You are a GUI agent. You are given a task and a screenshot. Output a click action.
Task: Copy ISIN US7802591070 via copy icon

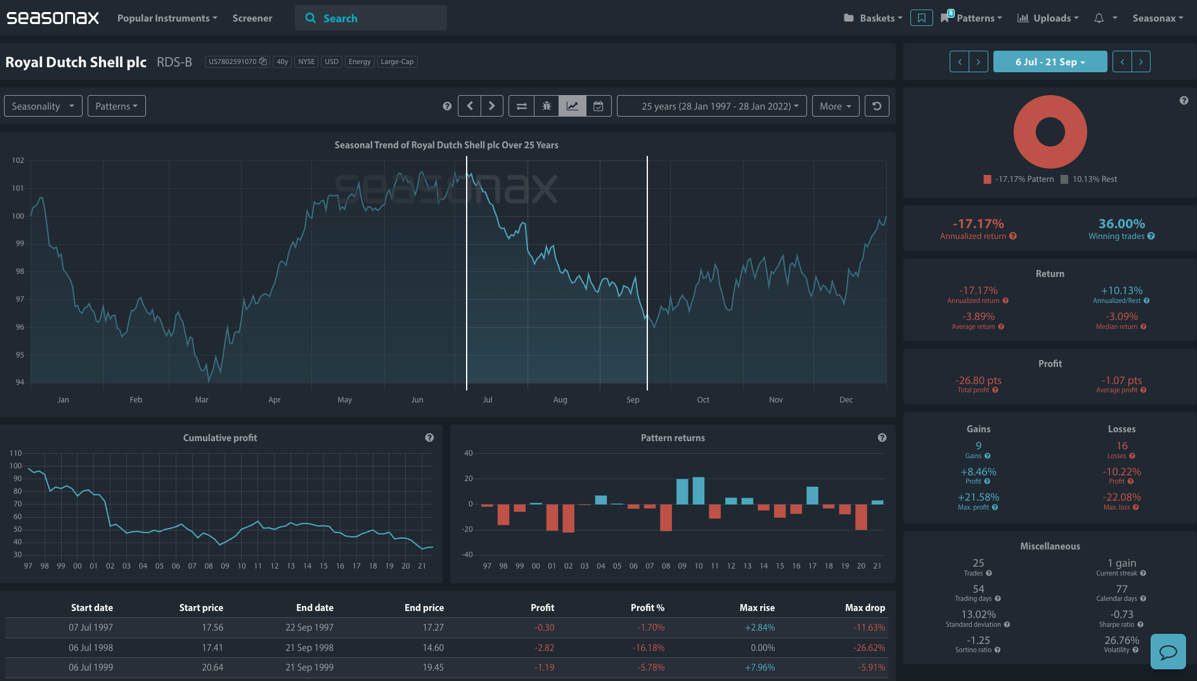click(263, 62)
